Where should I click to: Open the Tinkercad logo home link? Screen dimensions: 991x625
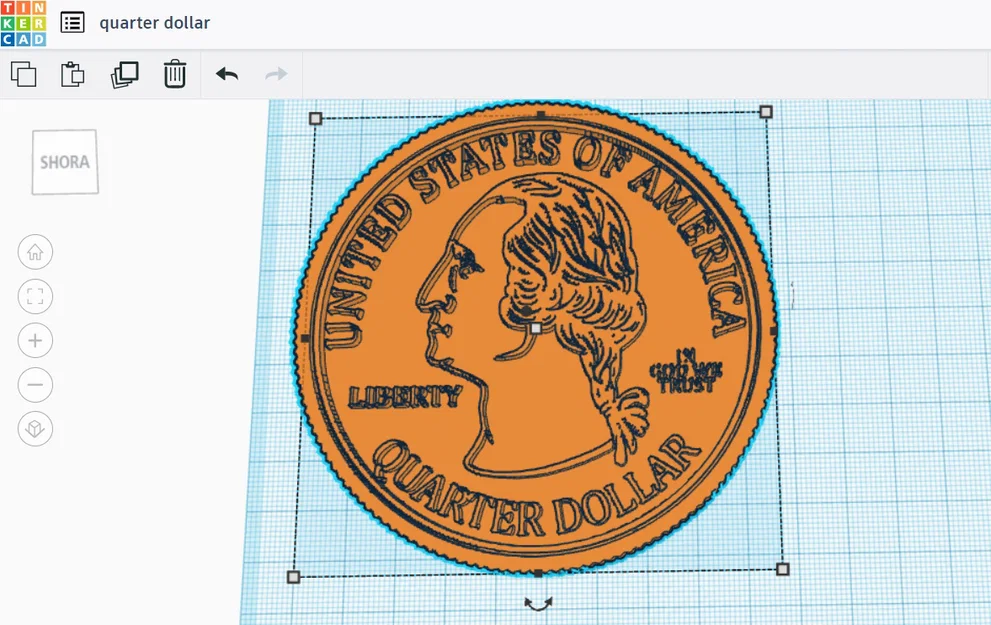pyautogui.click(x=23, y=23)
